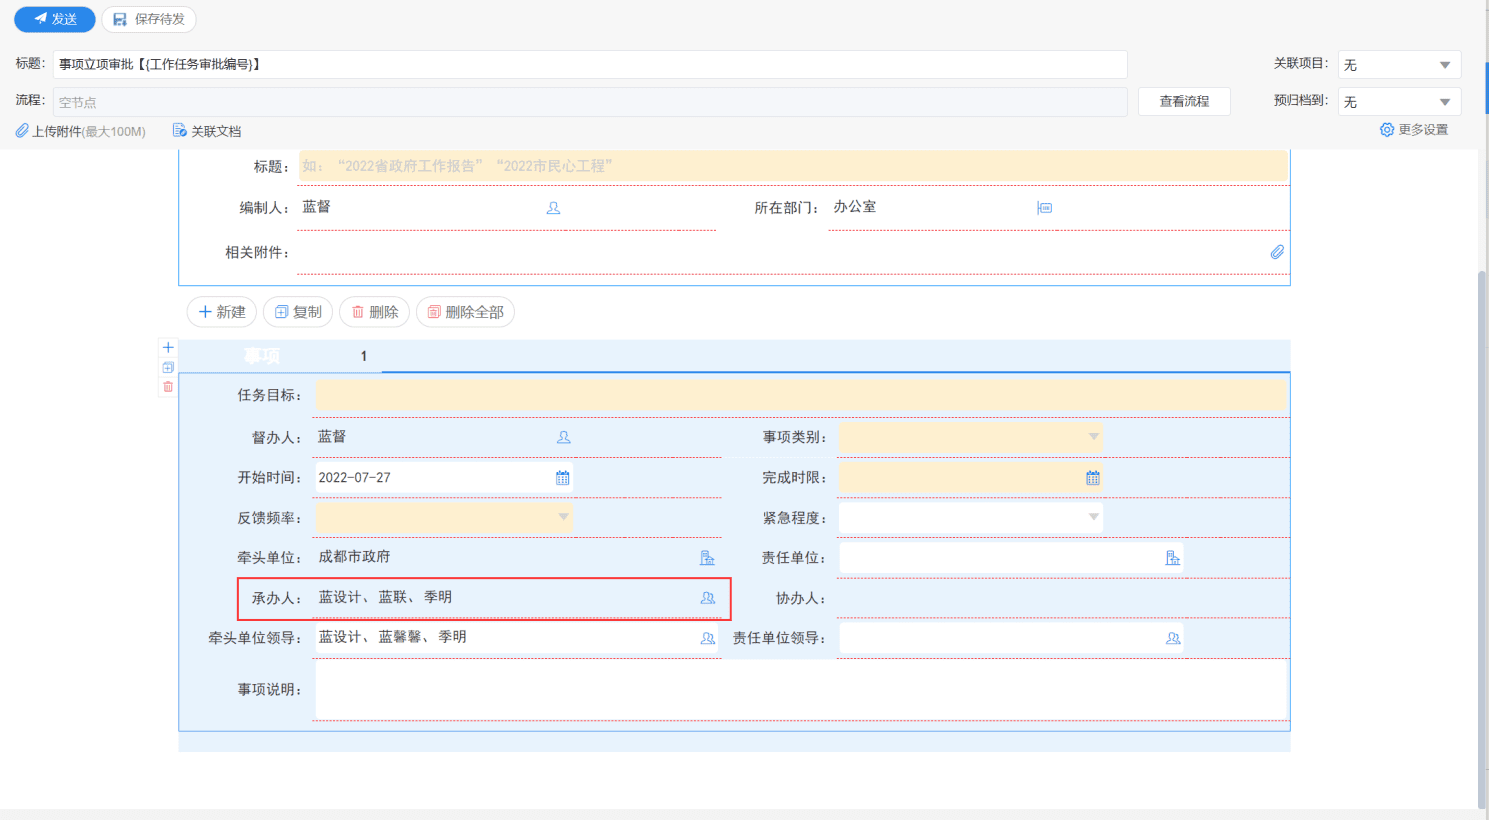Click the trash icon beside the 事项 tab

[168, 386]
